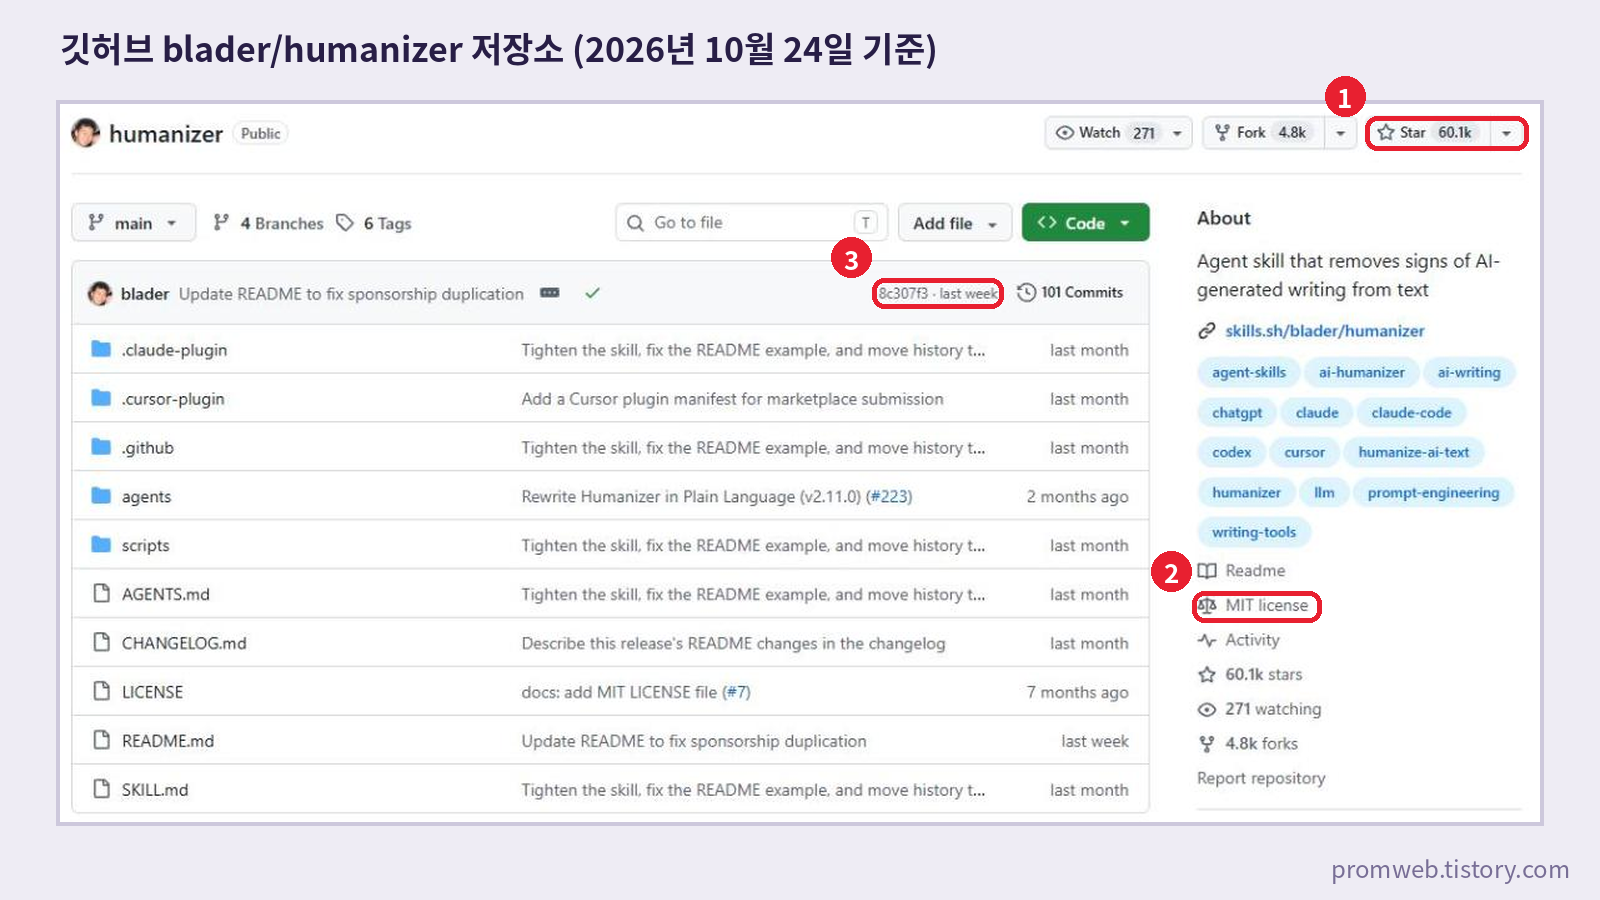Click the green check status icon
Image resolution: width=1600 pixels, height=900 pixels.
[x=592, y=293]
